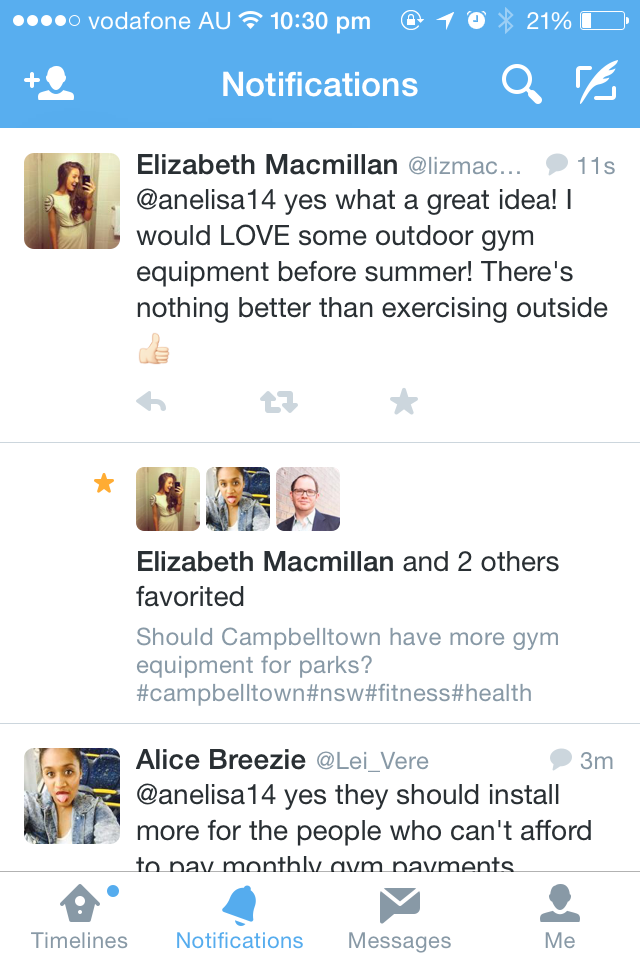Tap the orange favorite star indicator

pos(103,484)
